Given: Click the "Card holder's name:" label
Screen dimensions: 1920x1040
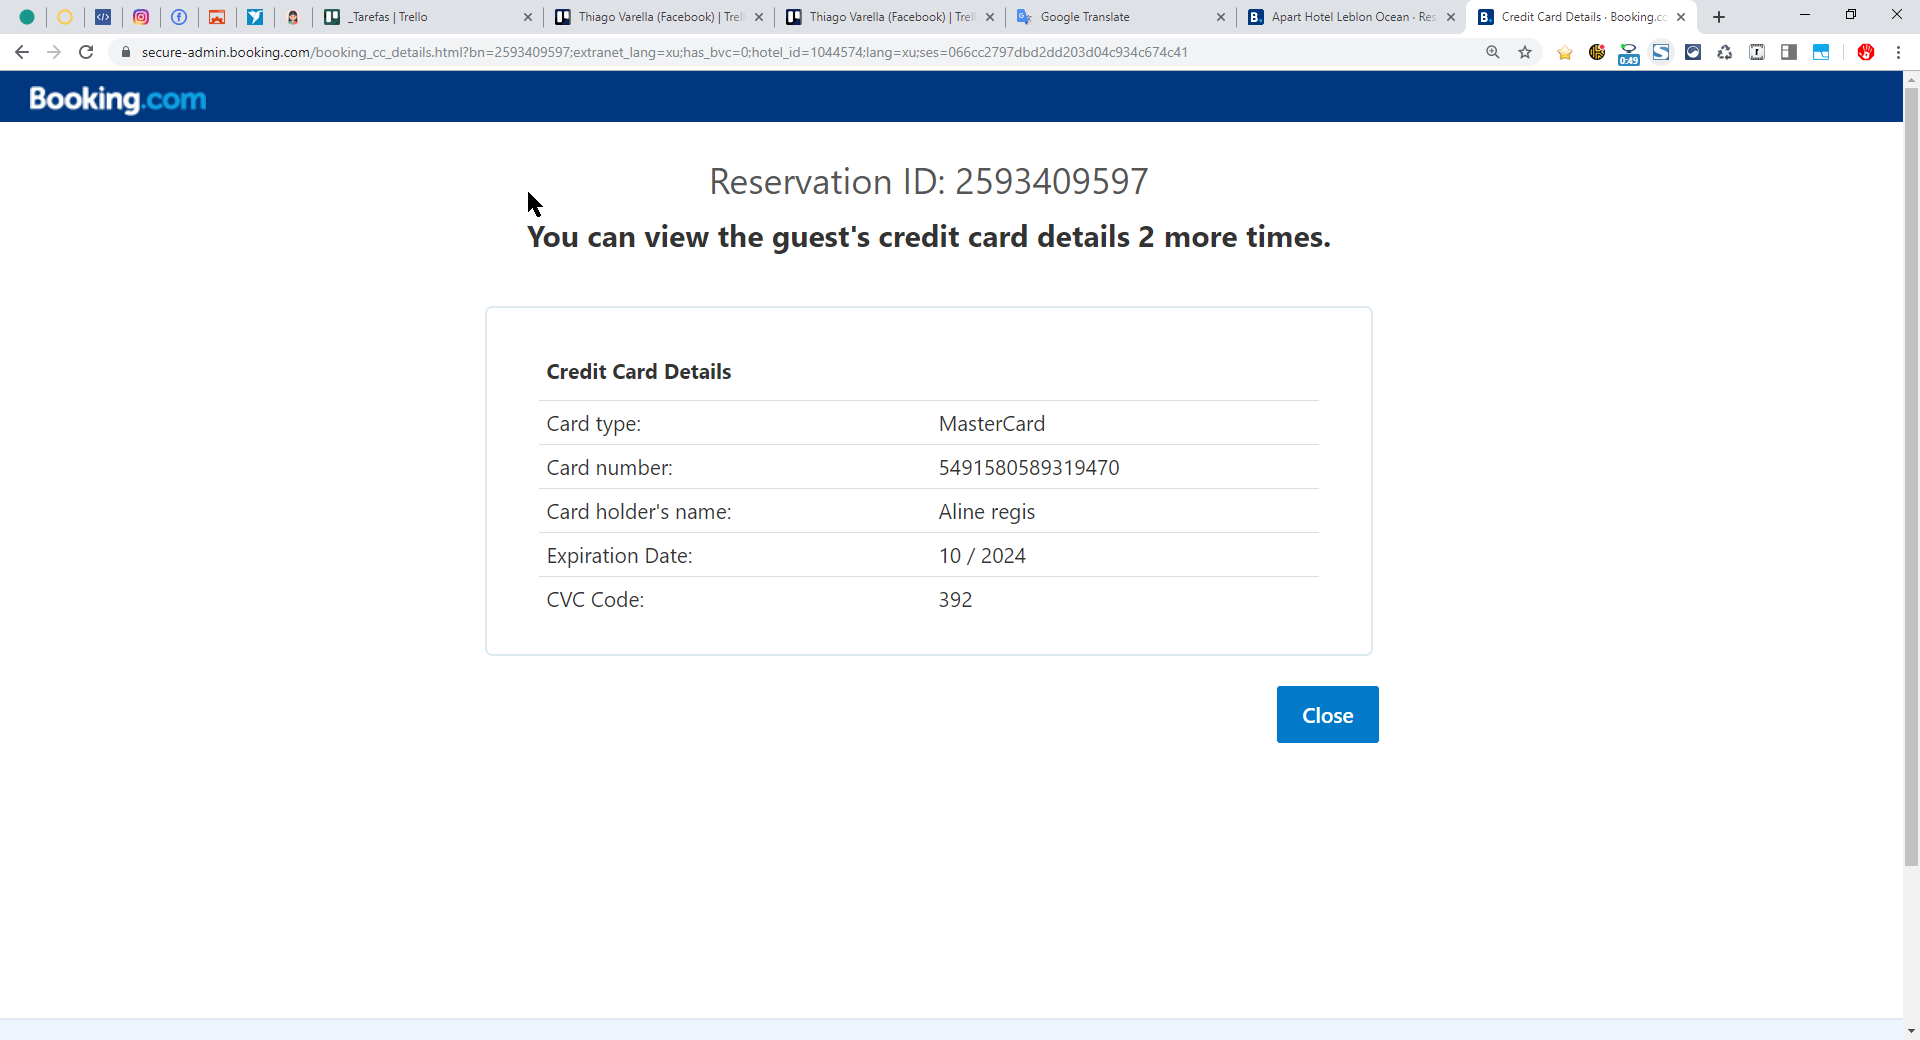Looking at the screenshot, I should [x=639, y=512].
